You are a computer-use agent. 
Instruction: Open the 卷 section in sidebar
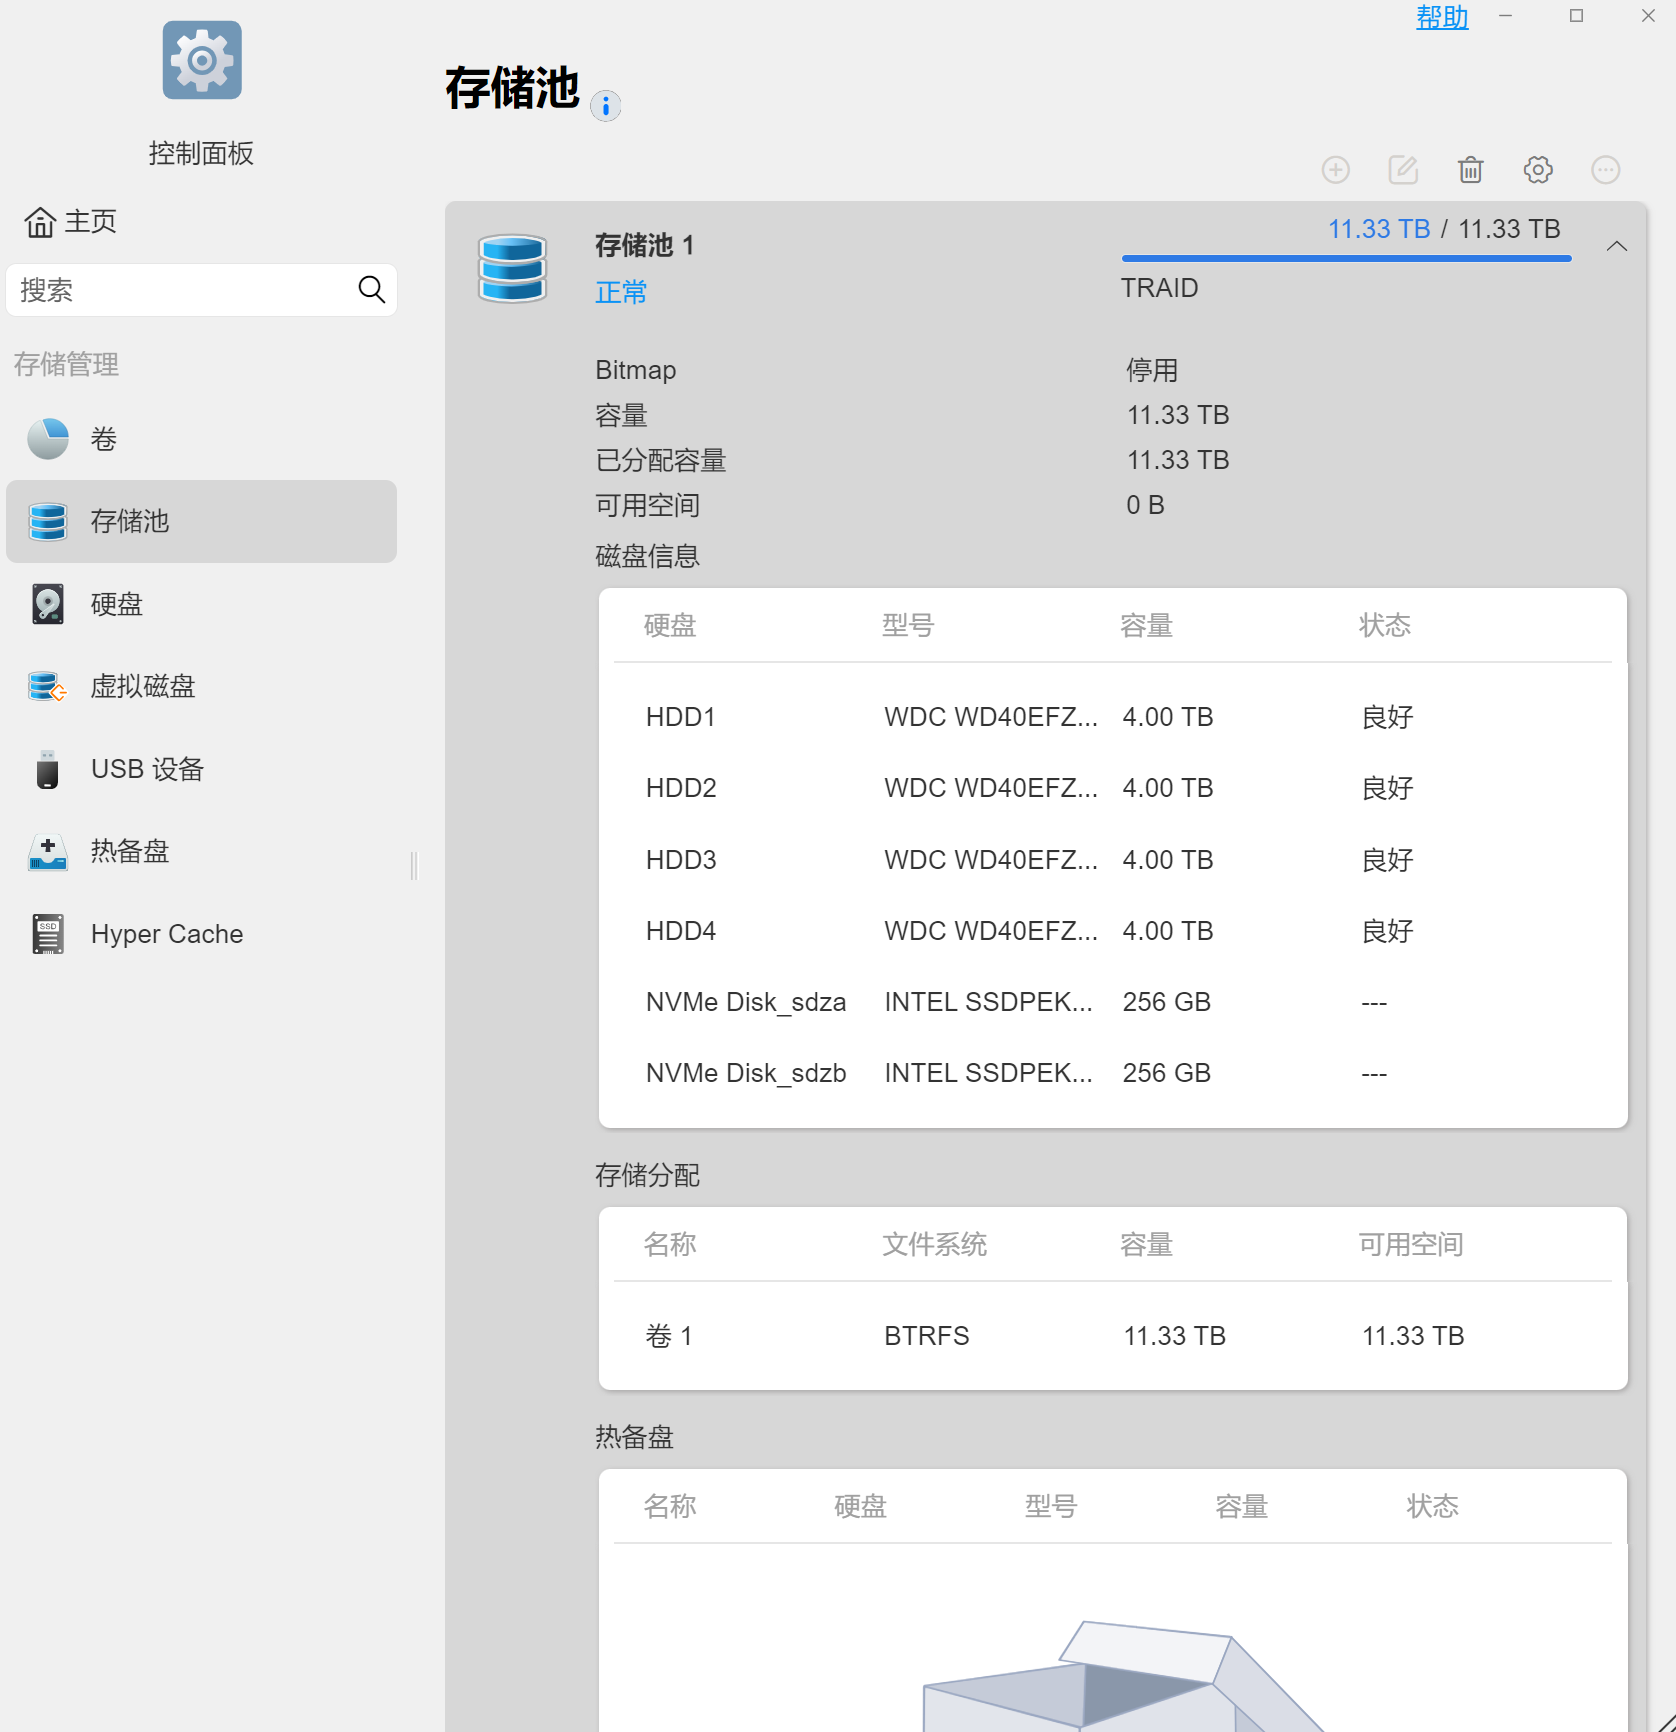(x=104, y=439)
